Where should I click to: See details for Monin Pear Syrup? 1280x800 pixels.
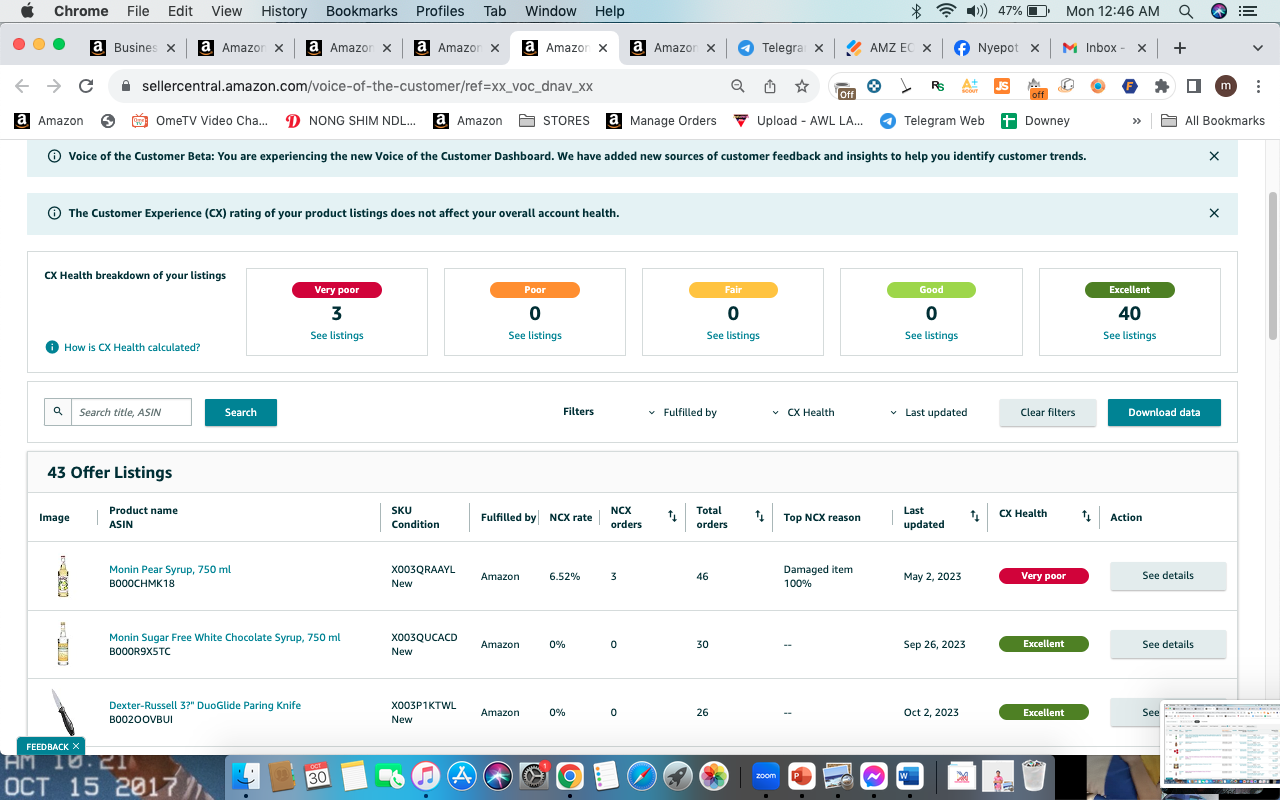pyautogui.click(x=1168, y=576)
